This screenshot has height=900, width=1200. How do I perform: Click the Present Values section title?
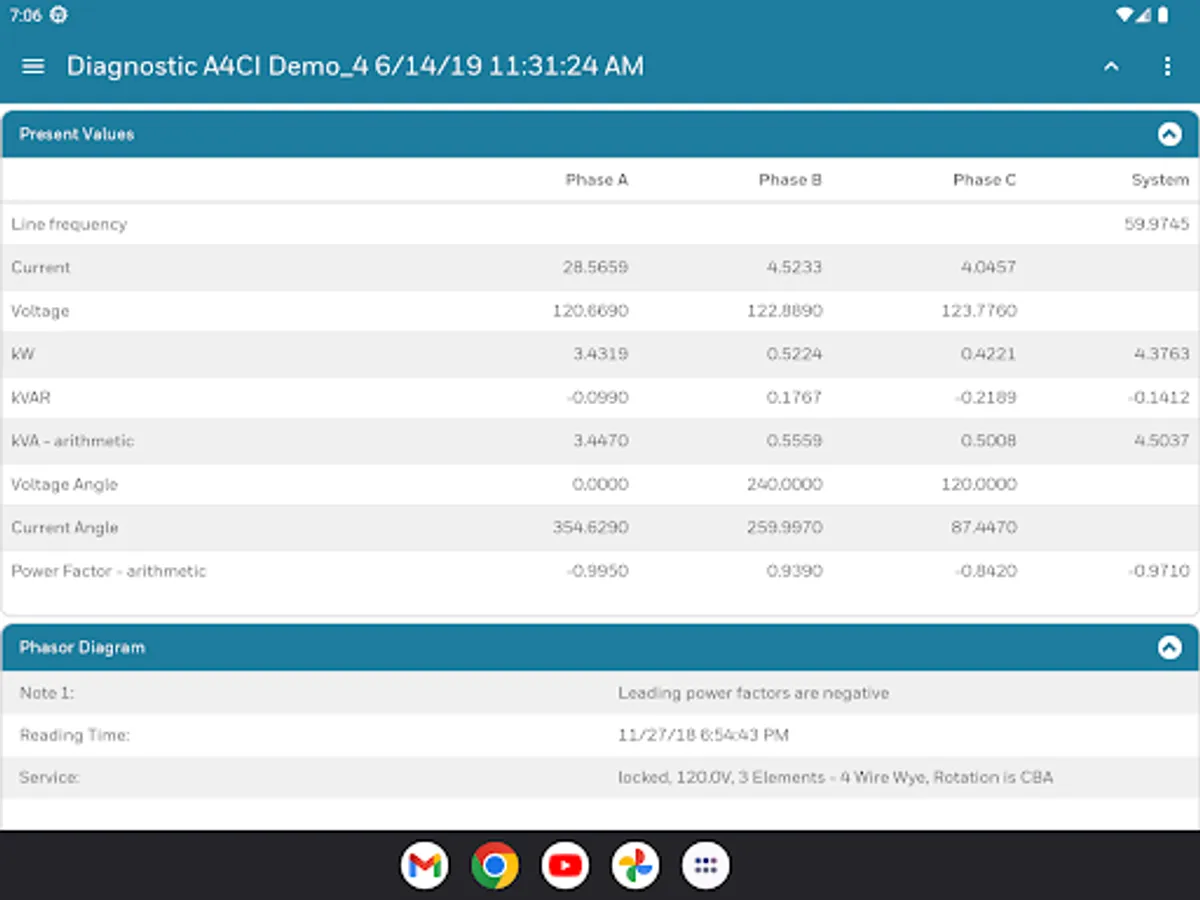coord(77,134)
